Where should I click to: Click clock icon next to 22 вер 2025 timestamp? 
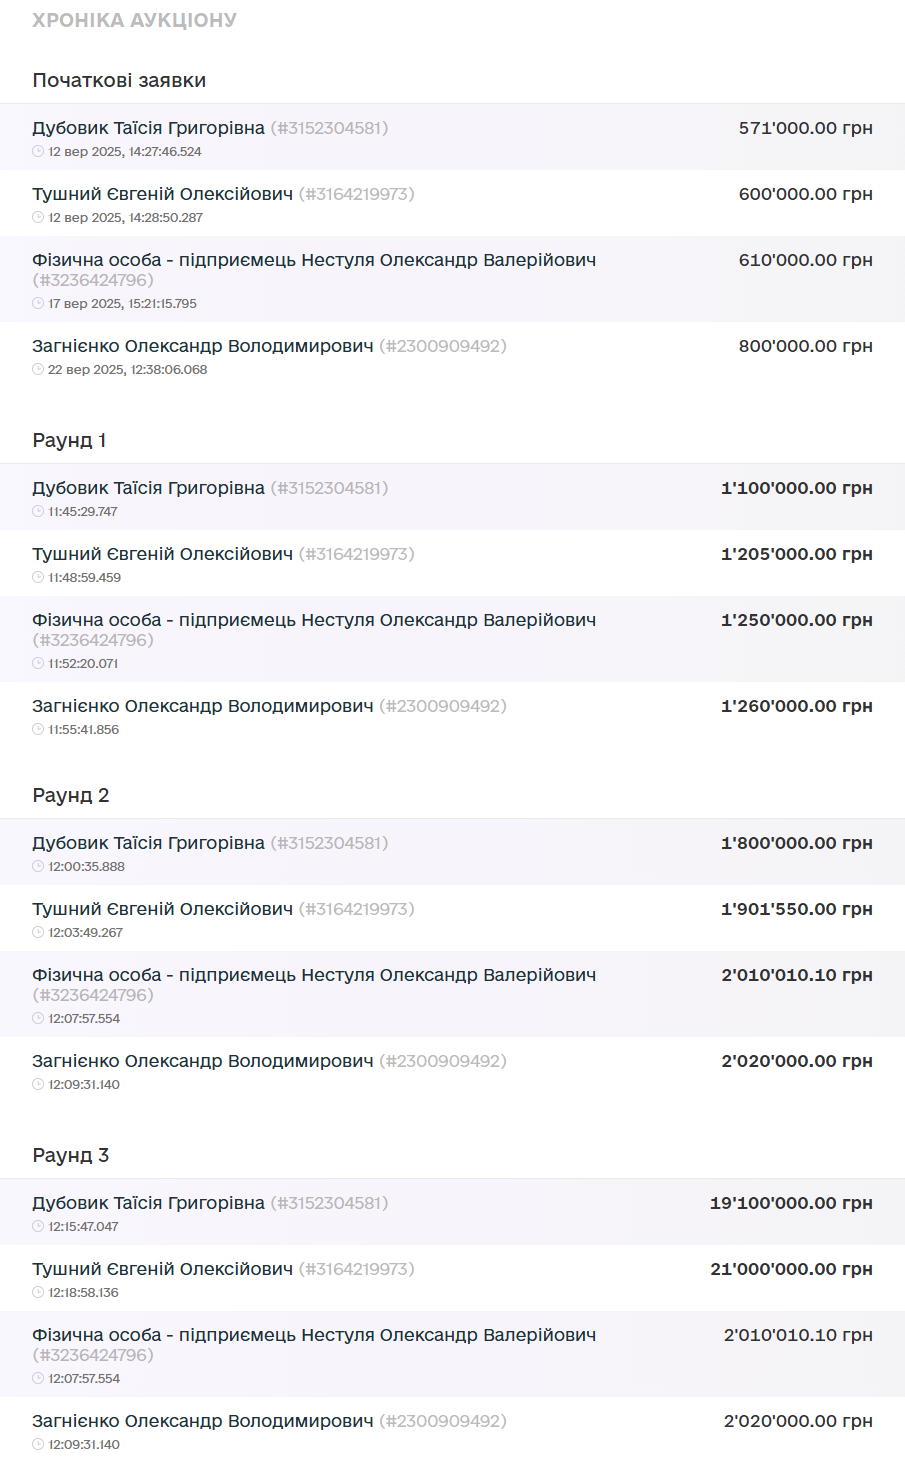(x=38, y=370)
